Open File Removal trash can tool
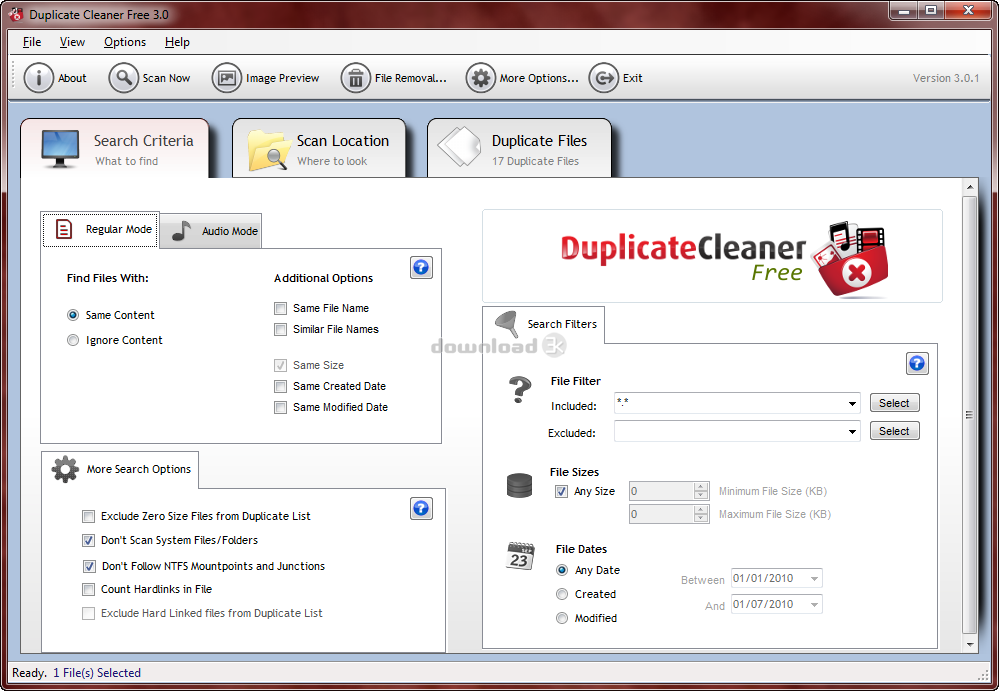This screenshot has width=999, height=691. point(356,78)
